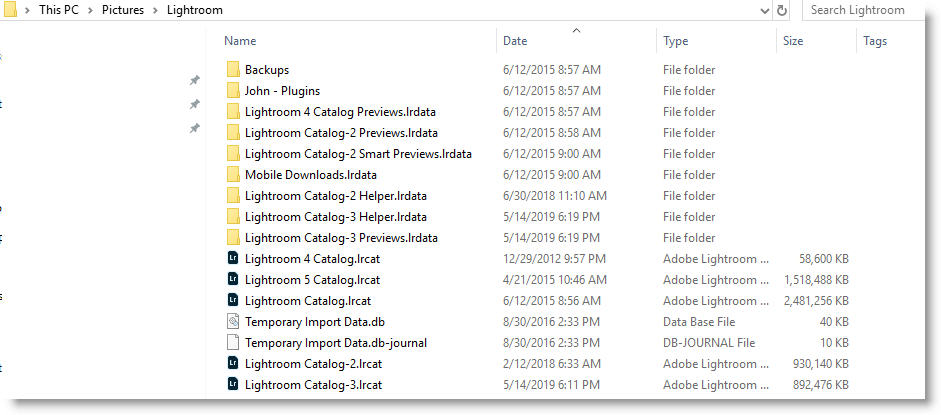Click Lightroom Catalog-3 Previews.lrdata folder icon
This screenshot has height=415, width=941.
pyautogui.click(x=233, y=237)
